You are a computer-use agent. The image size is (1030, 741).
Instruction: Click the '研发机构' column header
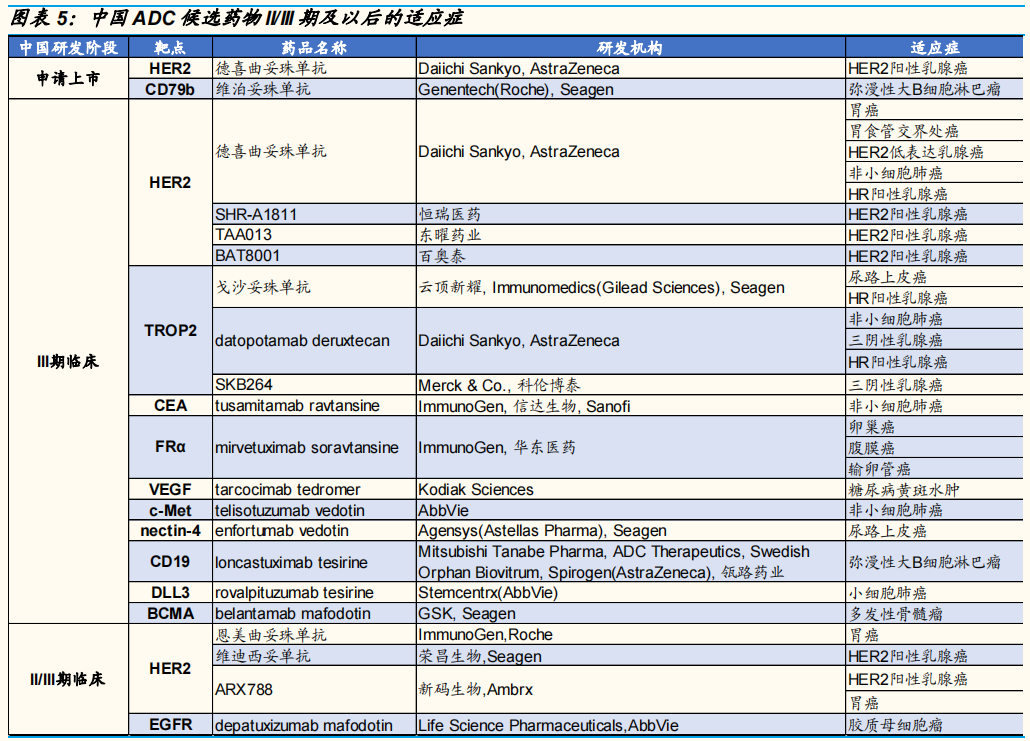631,47
